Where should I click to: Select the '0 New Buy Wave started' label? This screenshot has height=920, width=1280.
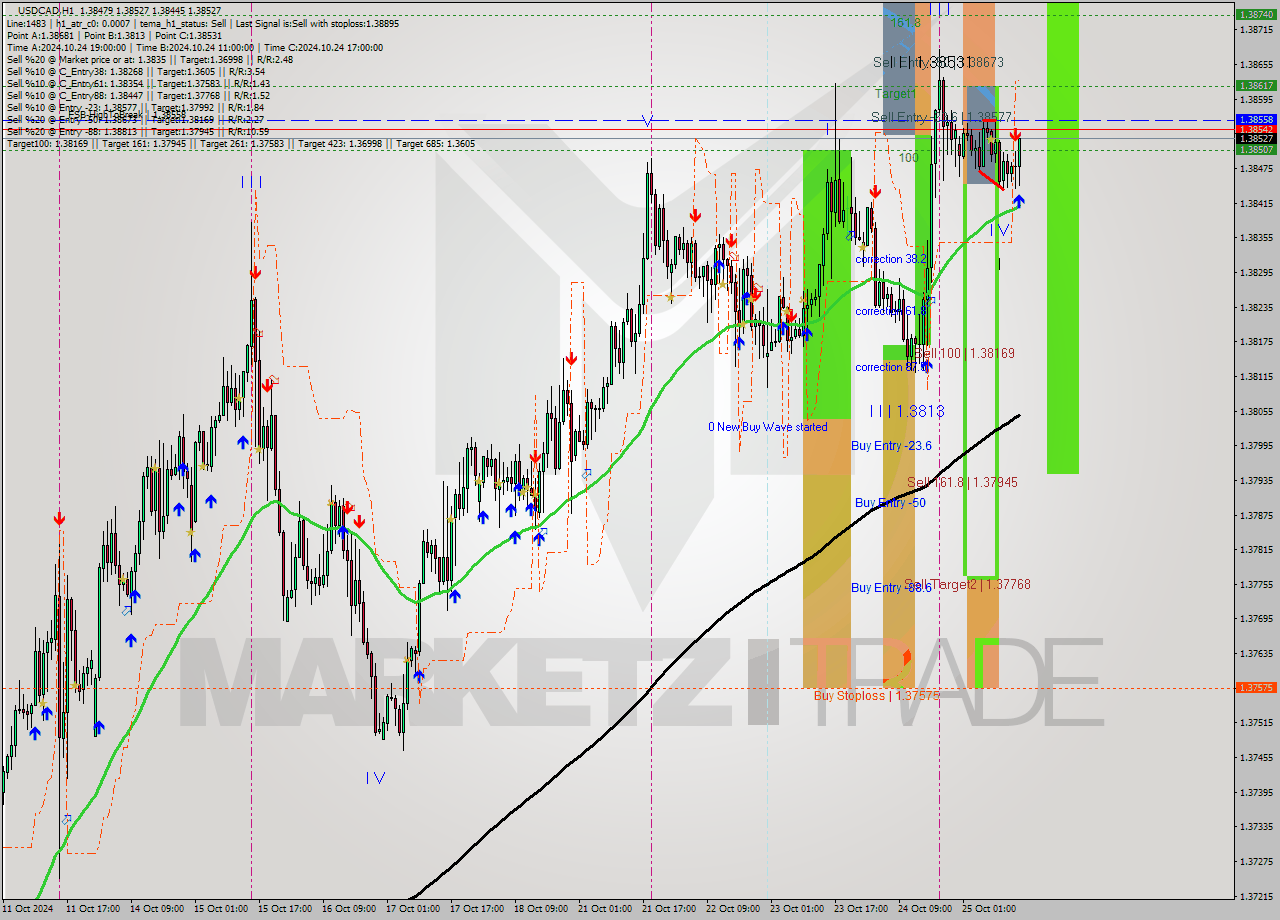[x=768, y=427]
